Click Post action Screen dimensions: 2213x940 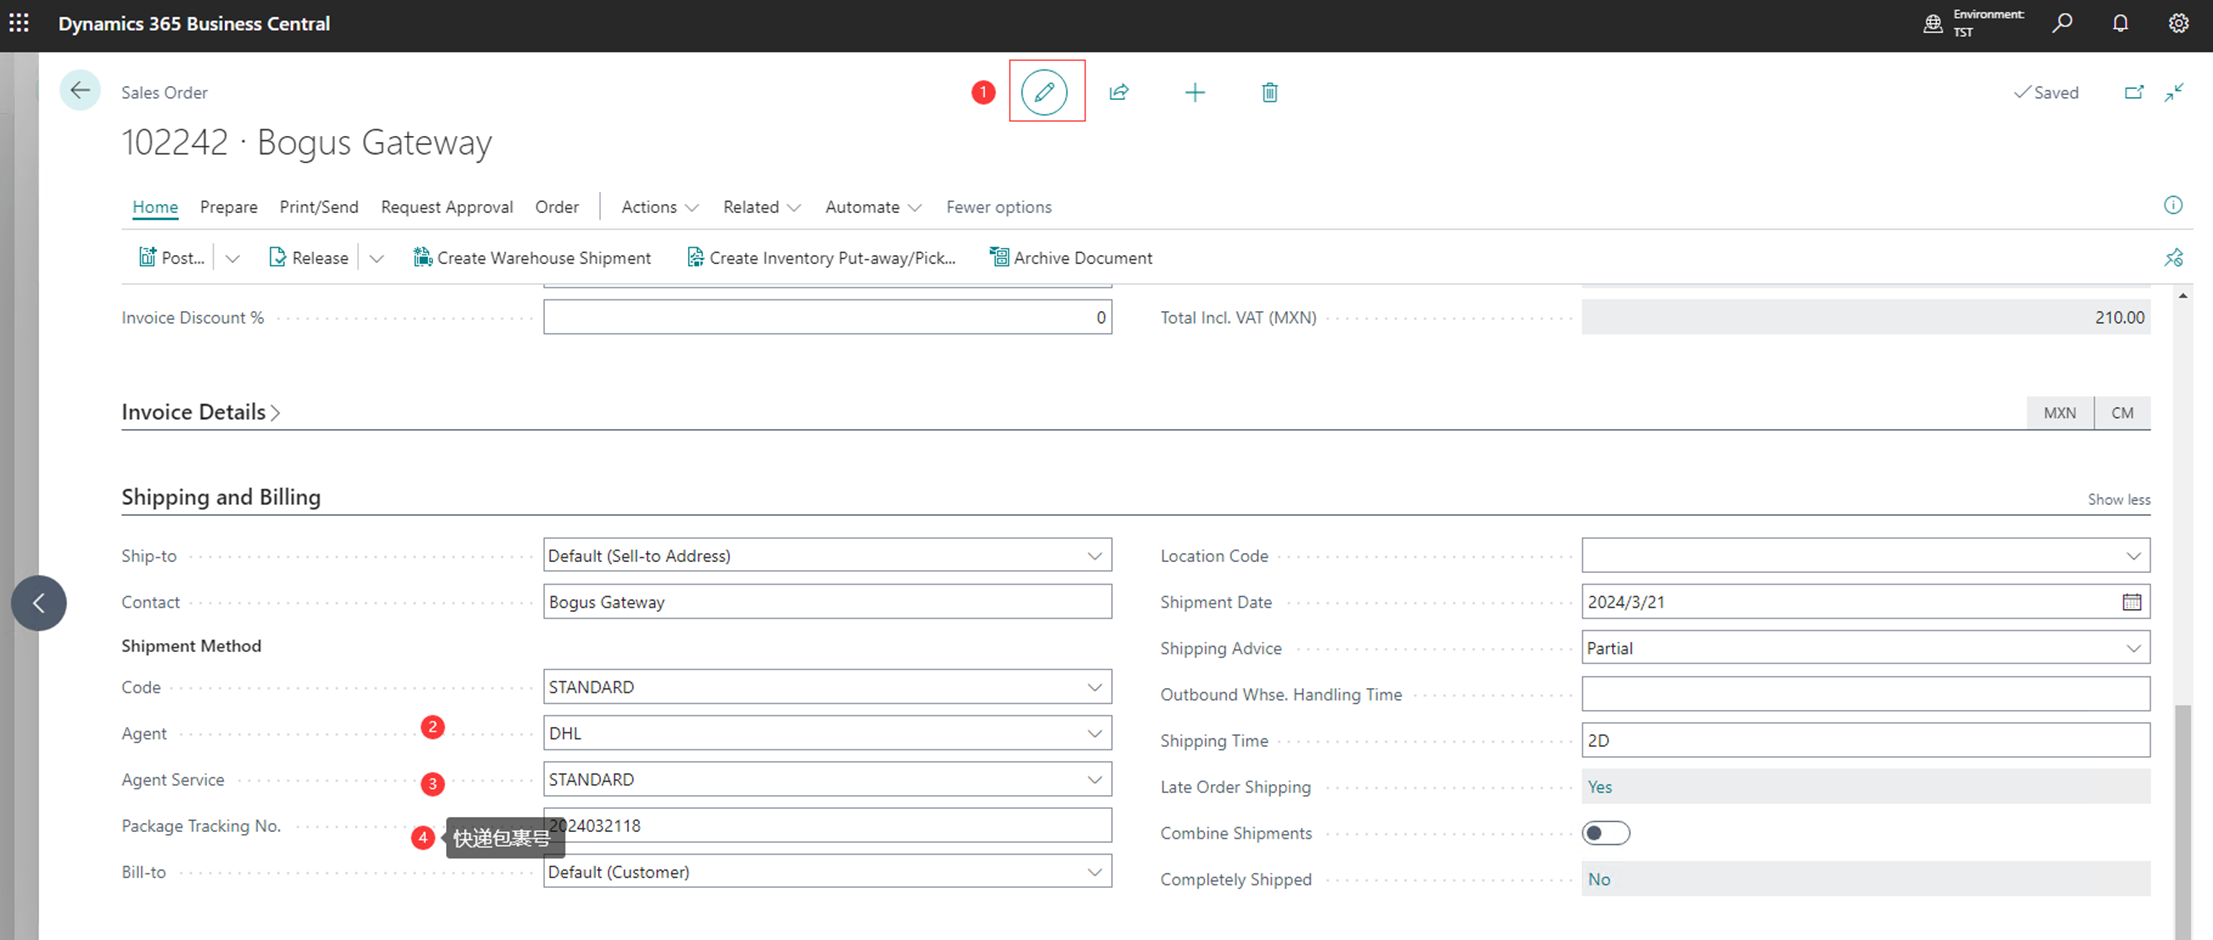[x=171, y=258]
